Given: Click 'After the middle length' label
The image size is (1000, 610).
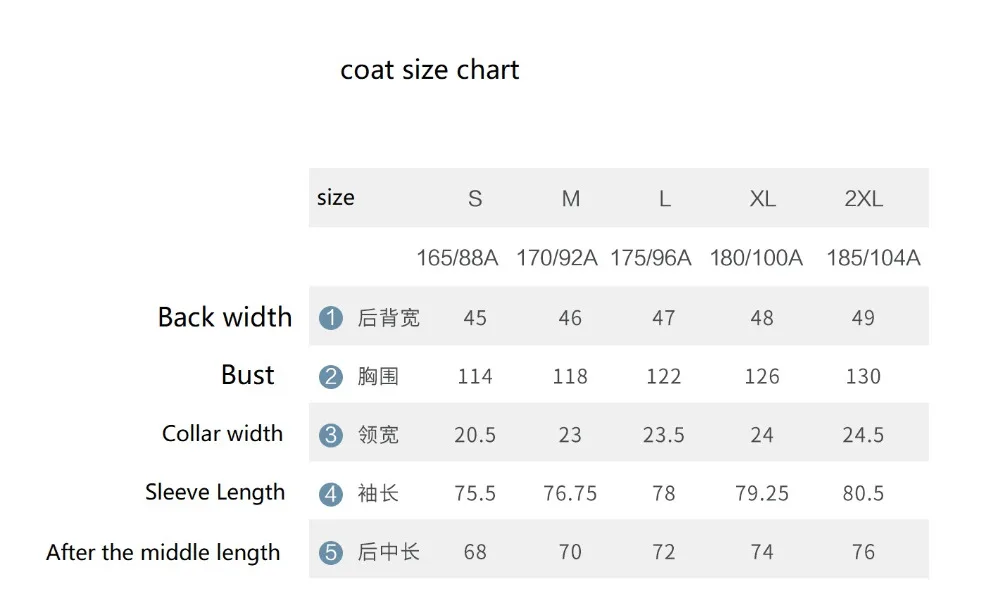Looking at the screenshot, I should pos(163,552).
